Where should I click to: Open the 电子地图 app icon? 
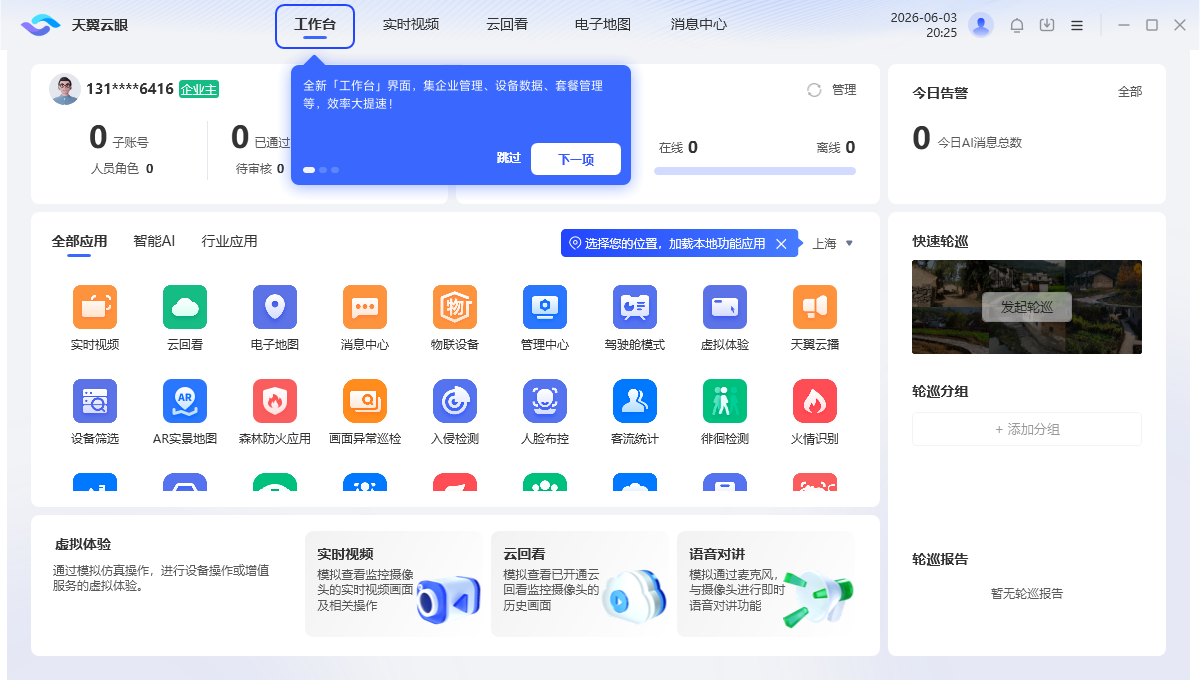275,307
